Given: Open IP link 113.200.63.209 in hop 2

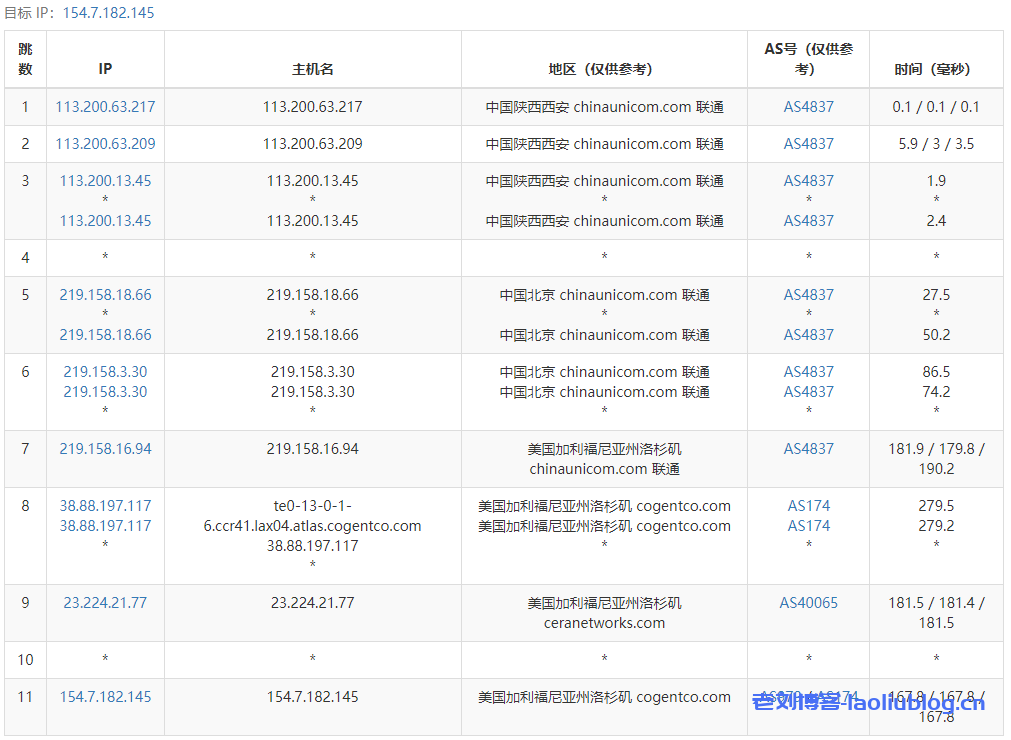Looking at the screenshot, I should click(105, 144).
